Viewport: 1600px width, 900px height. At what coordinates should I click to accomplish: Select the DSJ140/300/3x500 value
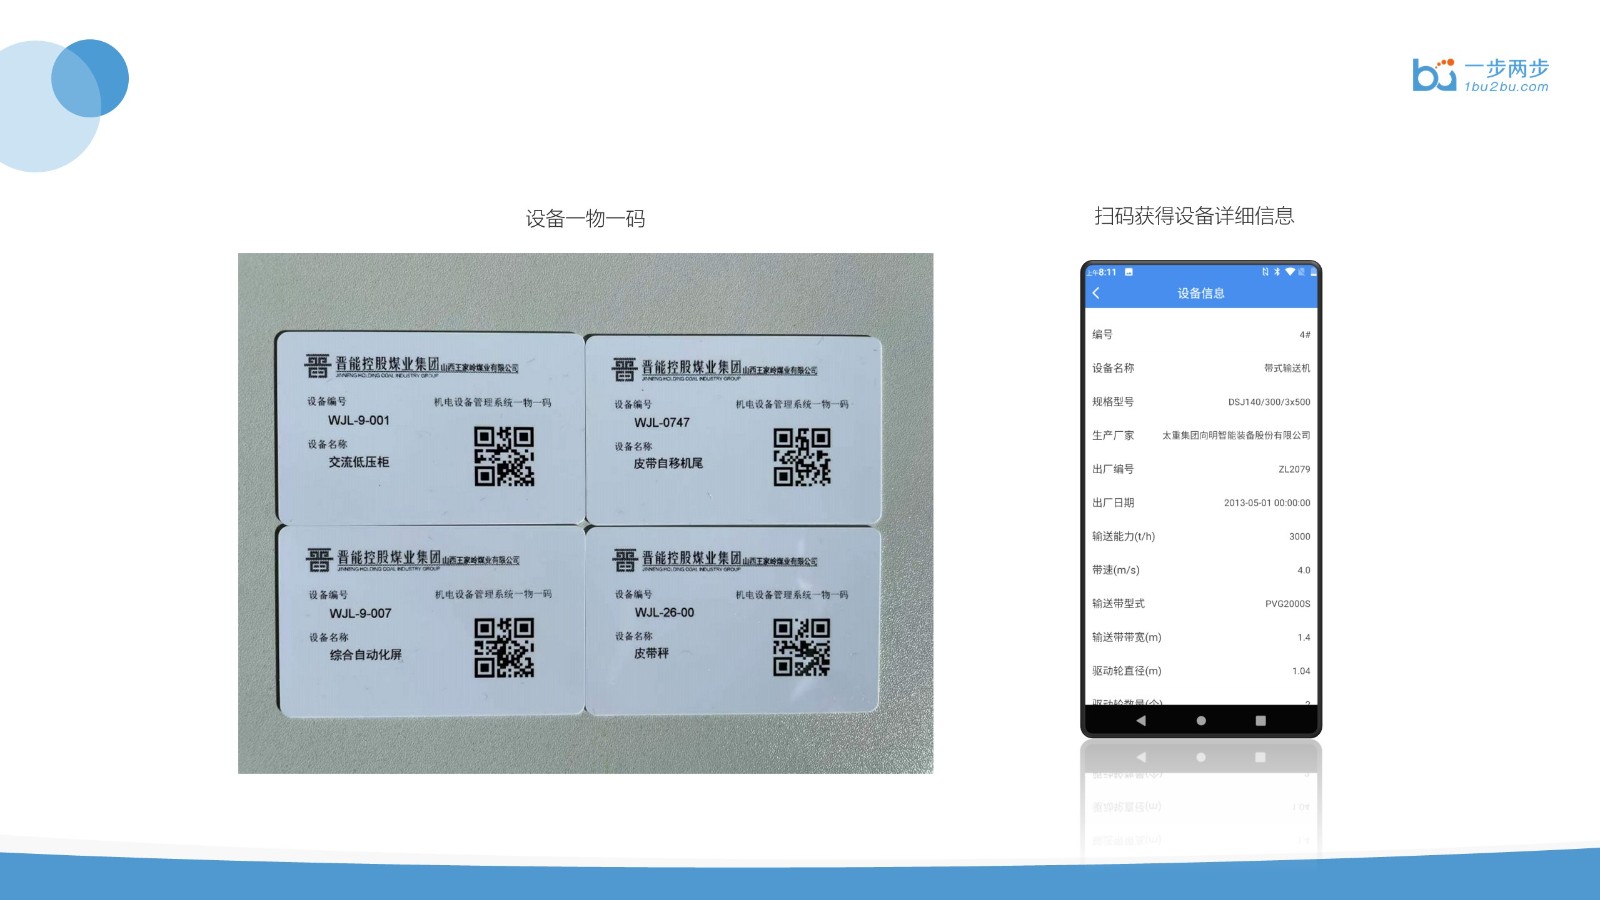coord(1269,402)
